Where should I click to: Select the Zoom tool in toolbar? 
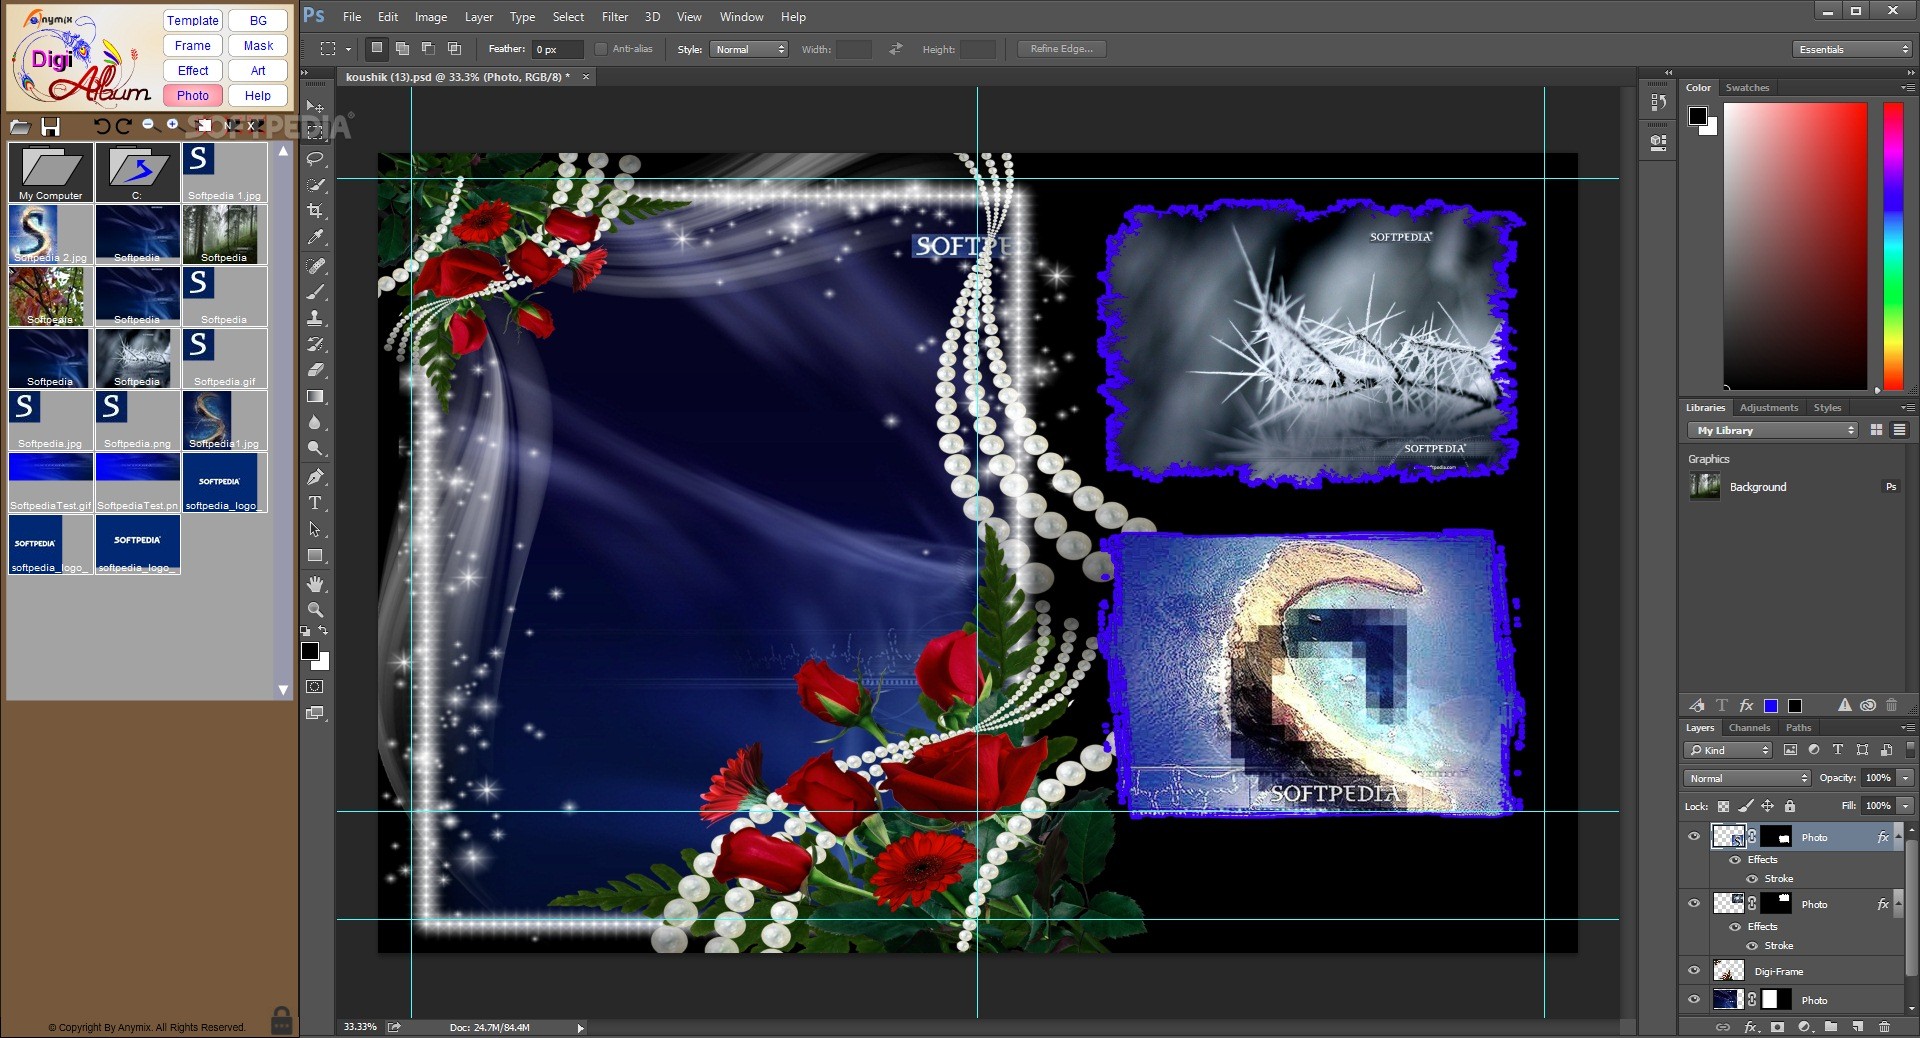point(315,609)
